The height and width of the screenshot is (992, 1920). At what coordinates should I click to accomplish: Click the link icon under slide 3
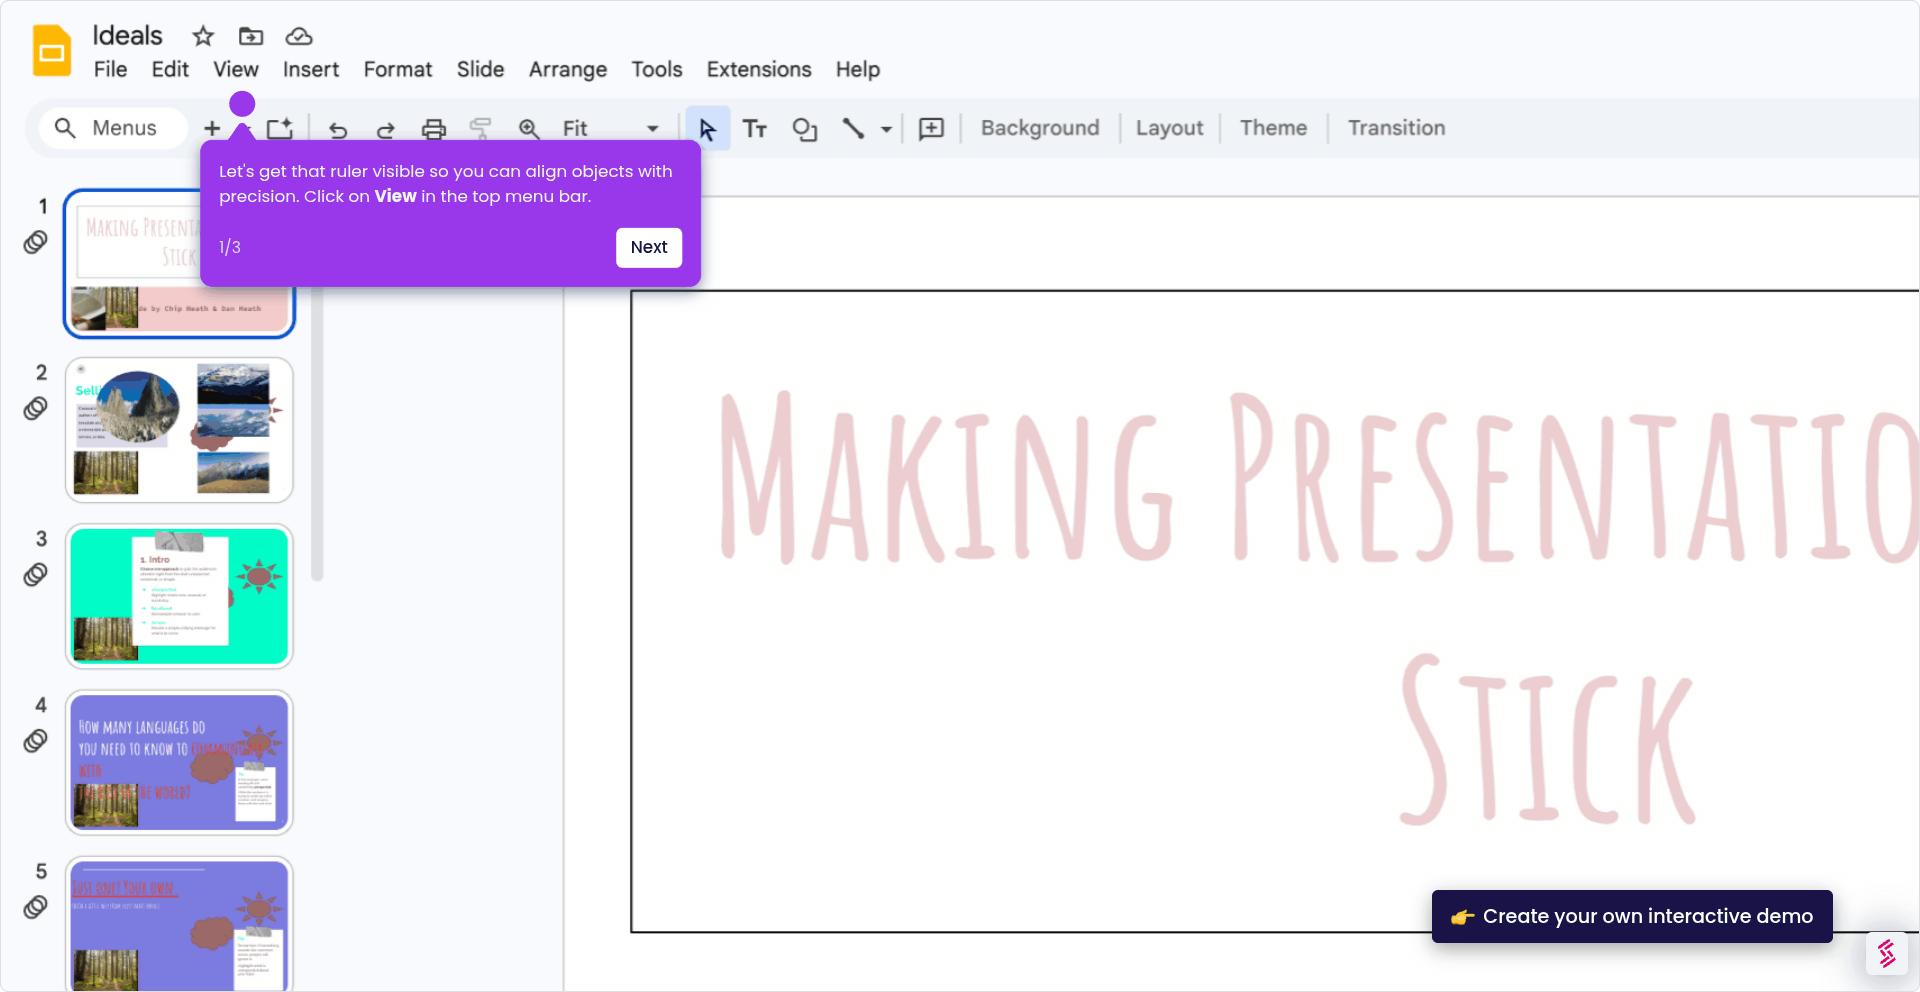click(36, 574)
